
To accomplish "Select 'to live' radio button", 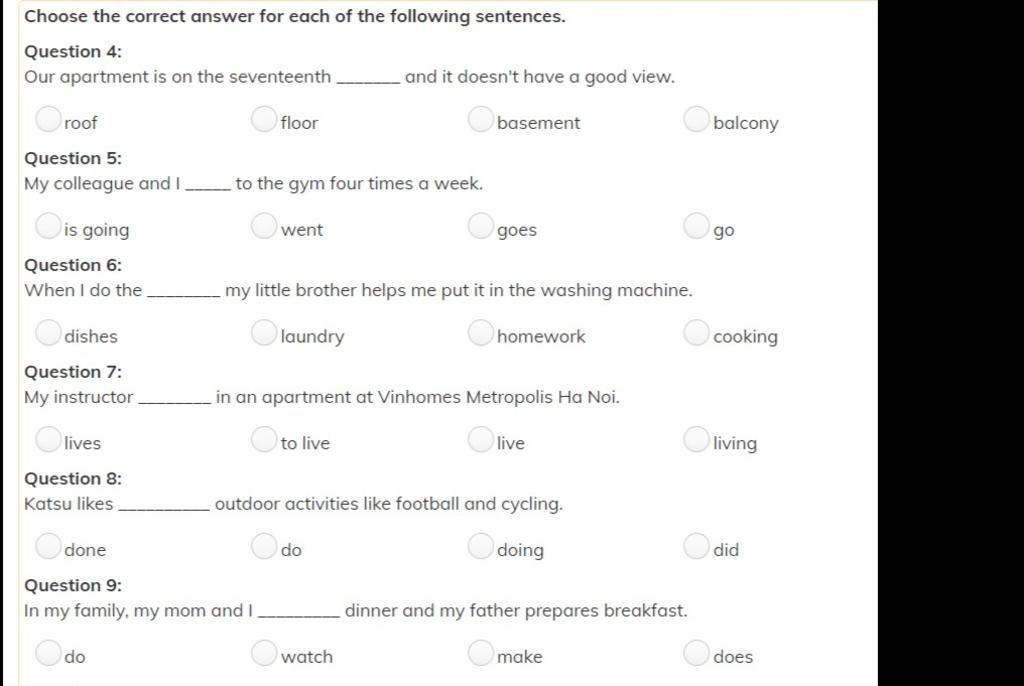I will point(264,439).
